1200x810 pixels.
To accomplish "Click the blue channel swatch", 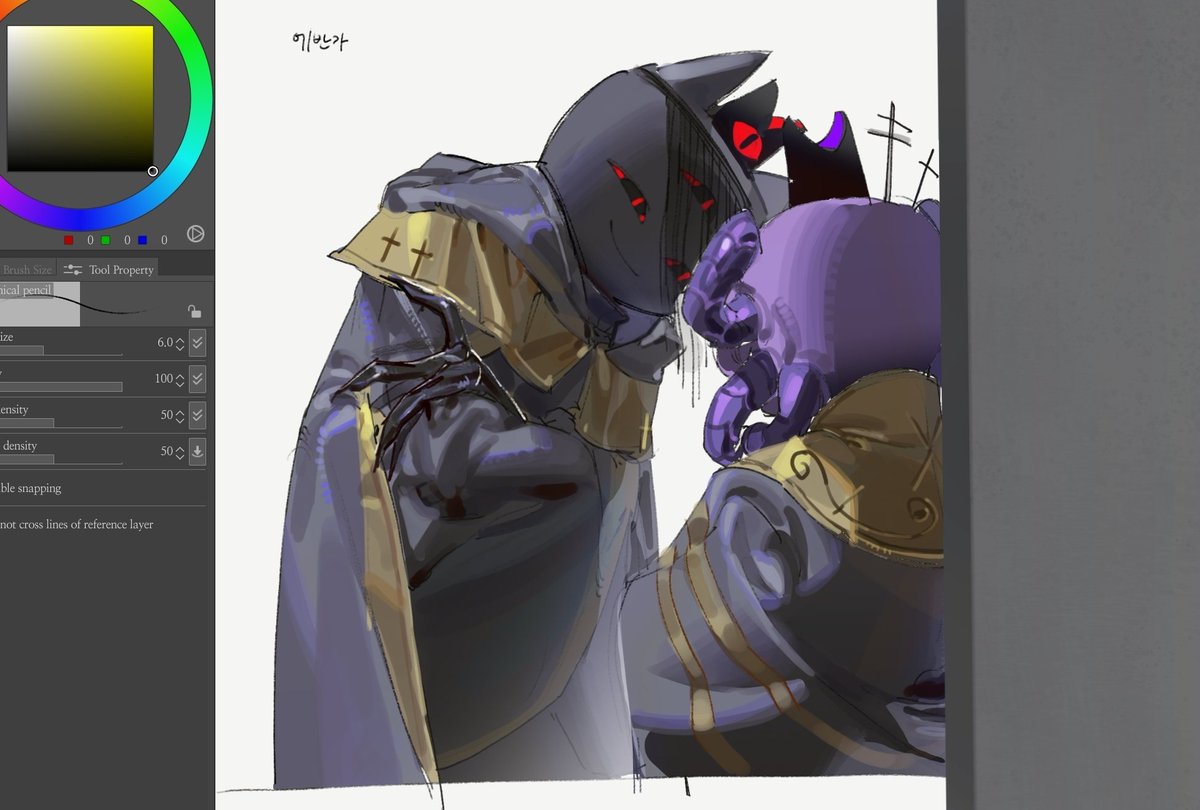I will pyautogui.click(x=142, y=240).
